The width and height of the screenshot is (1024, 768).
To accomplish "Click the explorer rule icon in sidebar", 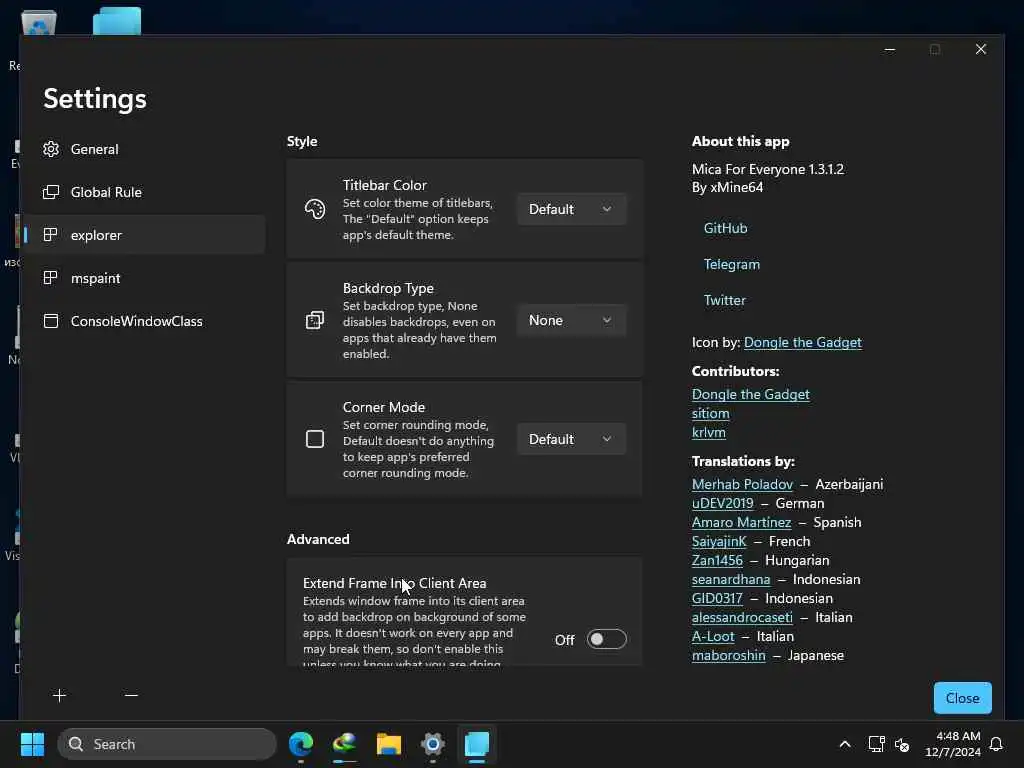I will (x=50, y=234).
